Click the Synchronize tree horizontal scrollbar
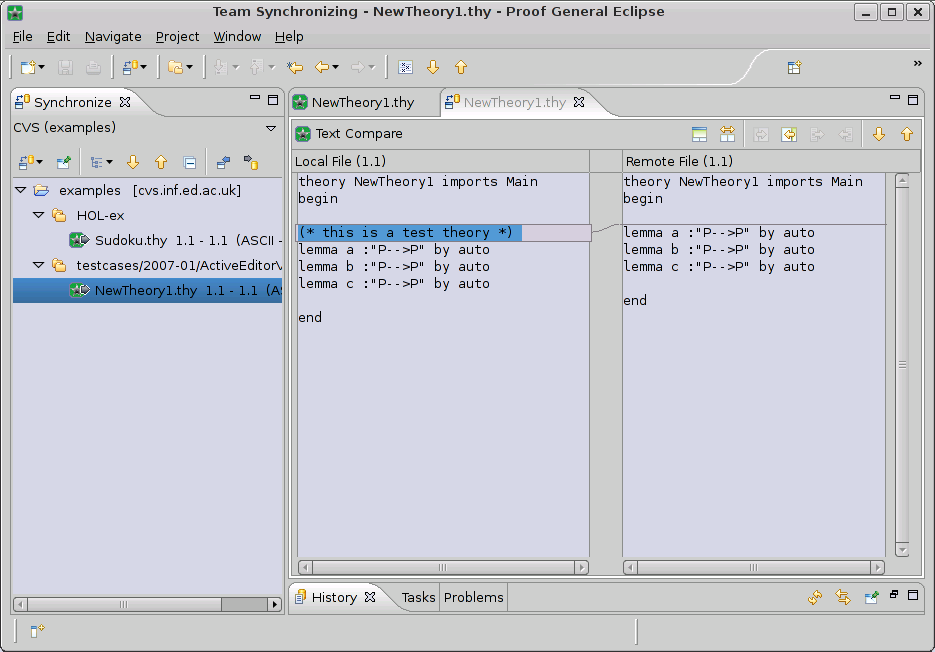935x652 pixels. [147, 604]
